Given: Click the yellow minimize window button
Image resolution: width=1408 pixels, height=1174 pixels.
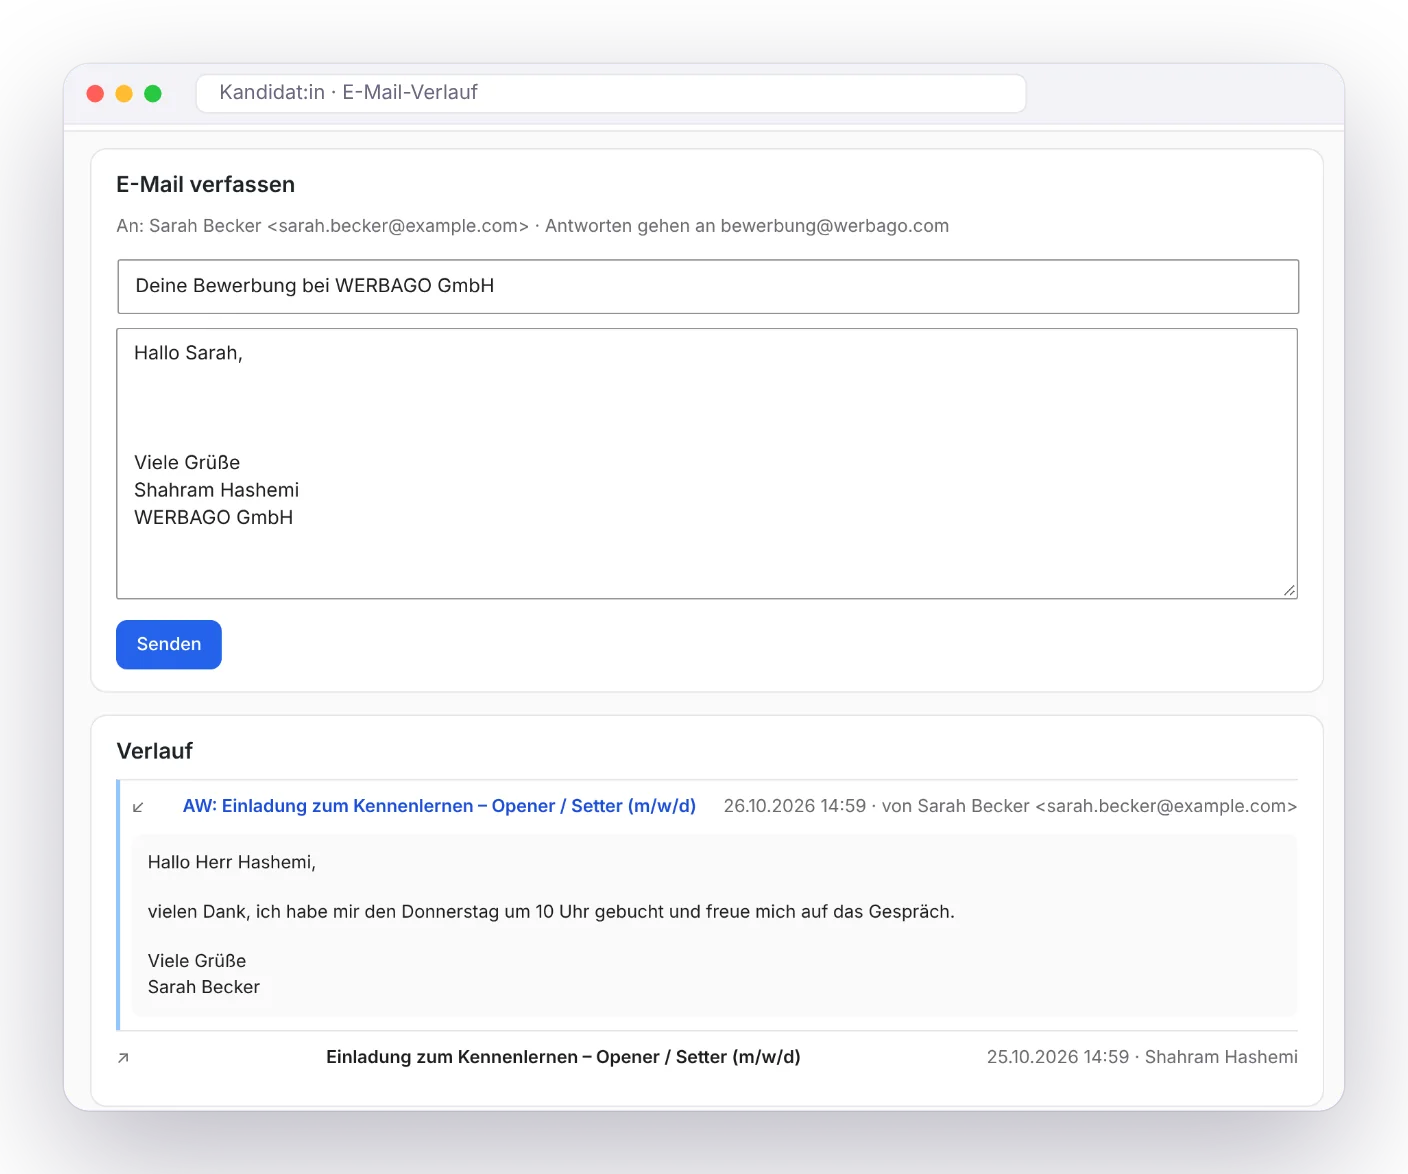Looking at the screenshot, I should (124, 93).
